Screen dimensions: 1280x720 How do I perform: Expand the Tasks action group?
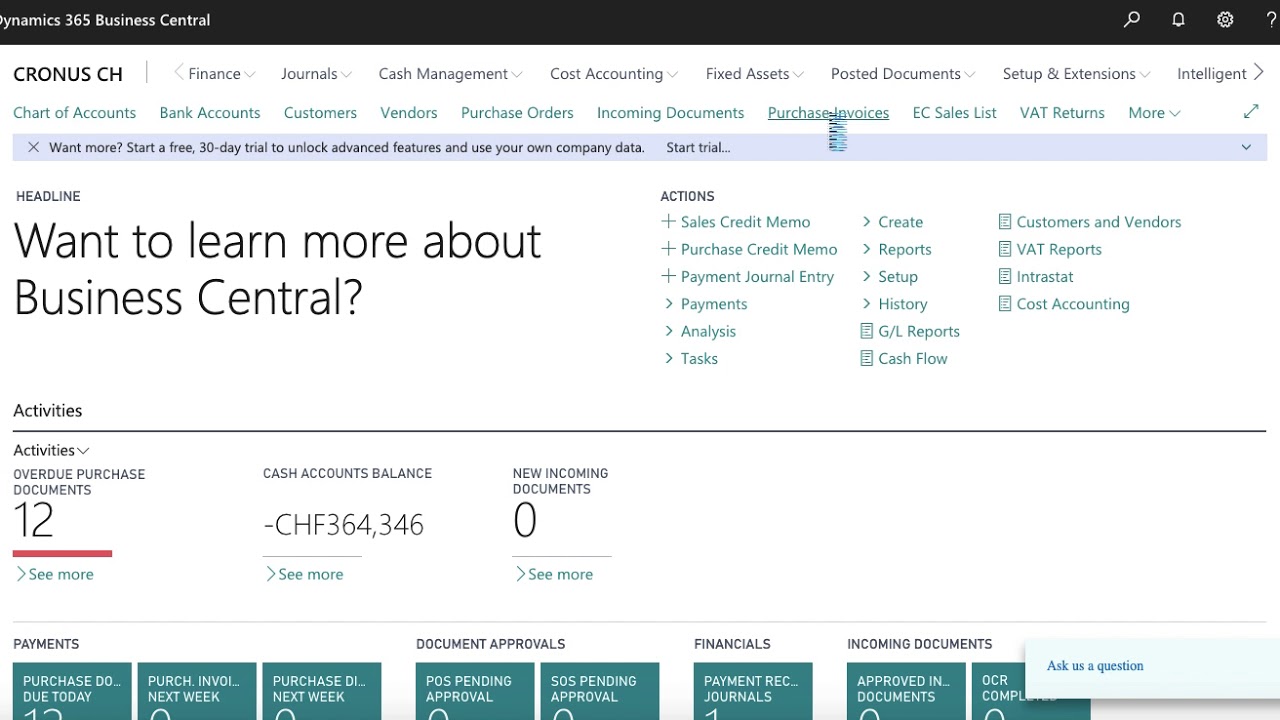(x=690, y=358)
